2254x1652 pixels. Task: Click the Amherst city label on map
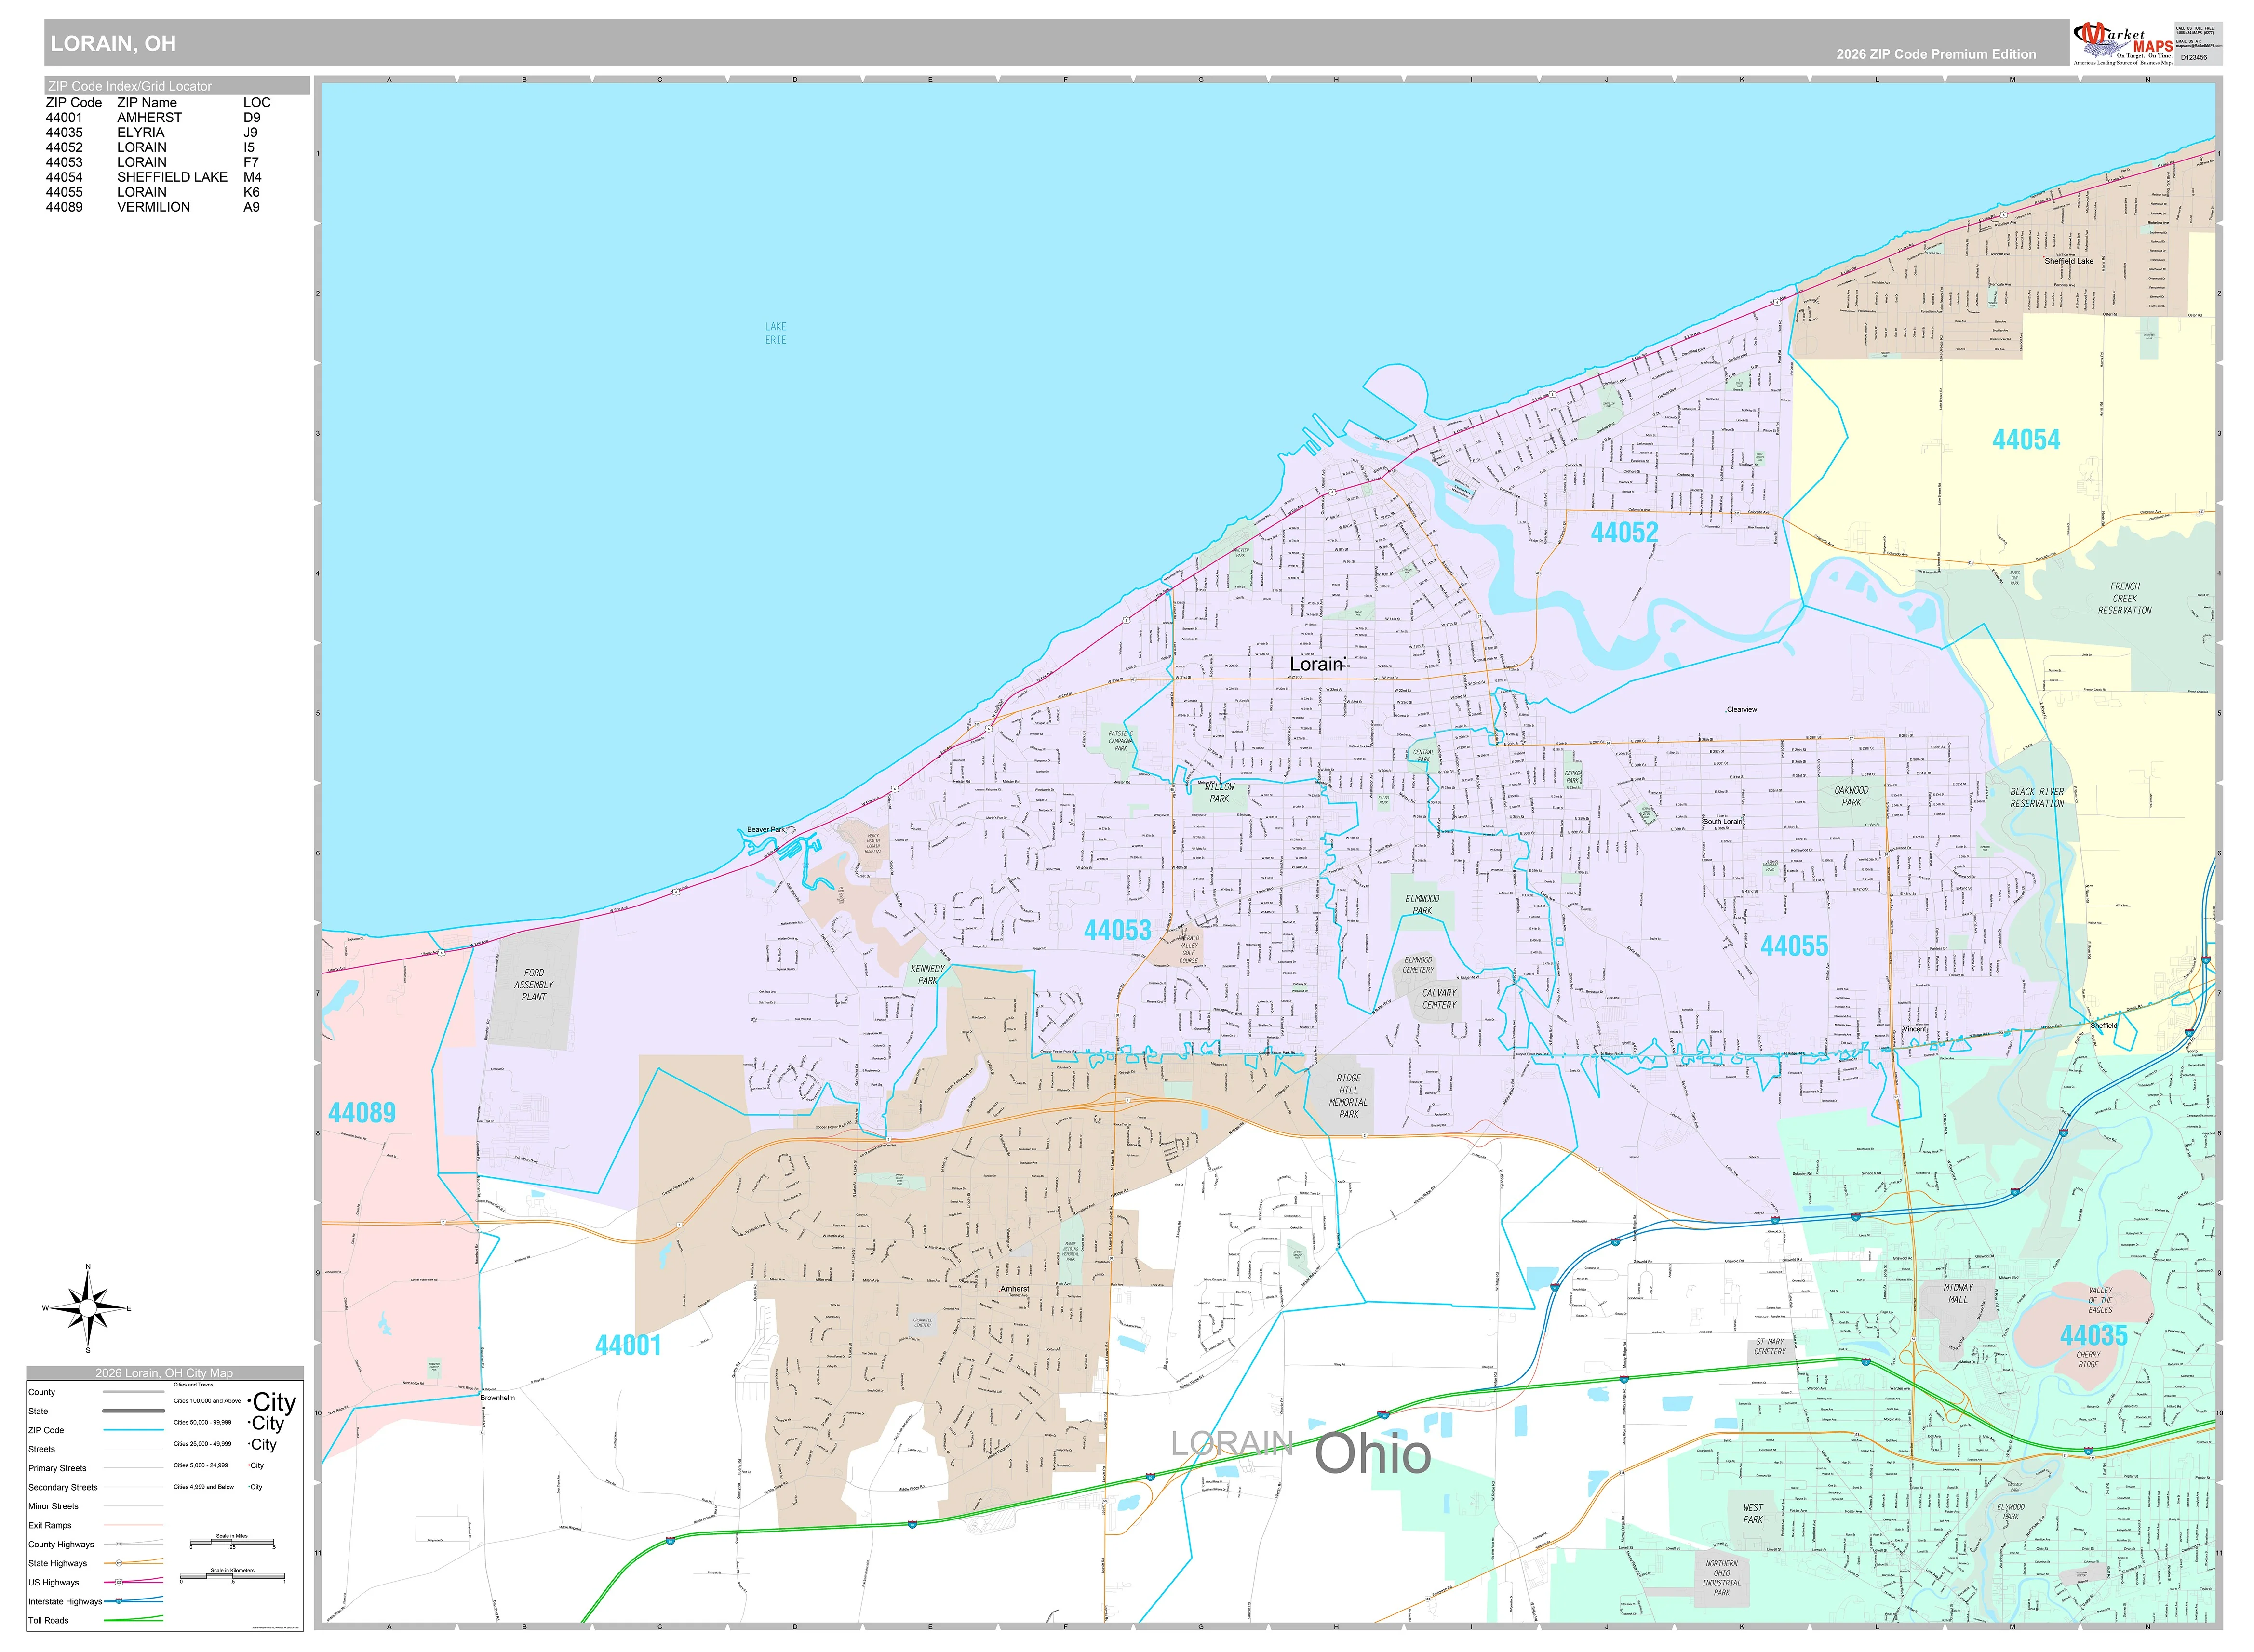point(1014,1289)
